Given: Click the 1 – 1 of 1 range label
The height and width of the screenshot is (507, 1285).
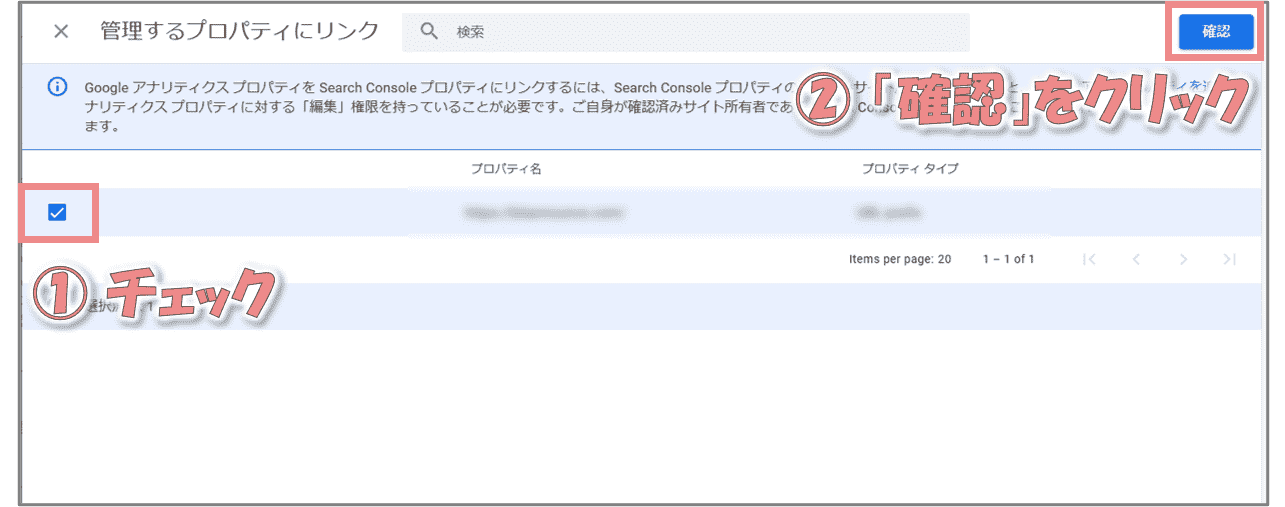Looking at the screenshot, I should point(1008,259).
